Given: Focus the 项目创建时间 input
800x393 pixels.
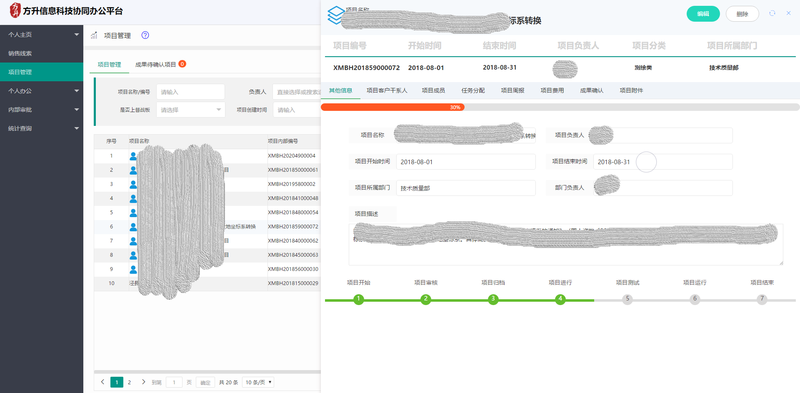Looking at the screenshot, I should pos(297,110).
